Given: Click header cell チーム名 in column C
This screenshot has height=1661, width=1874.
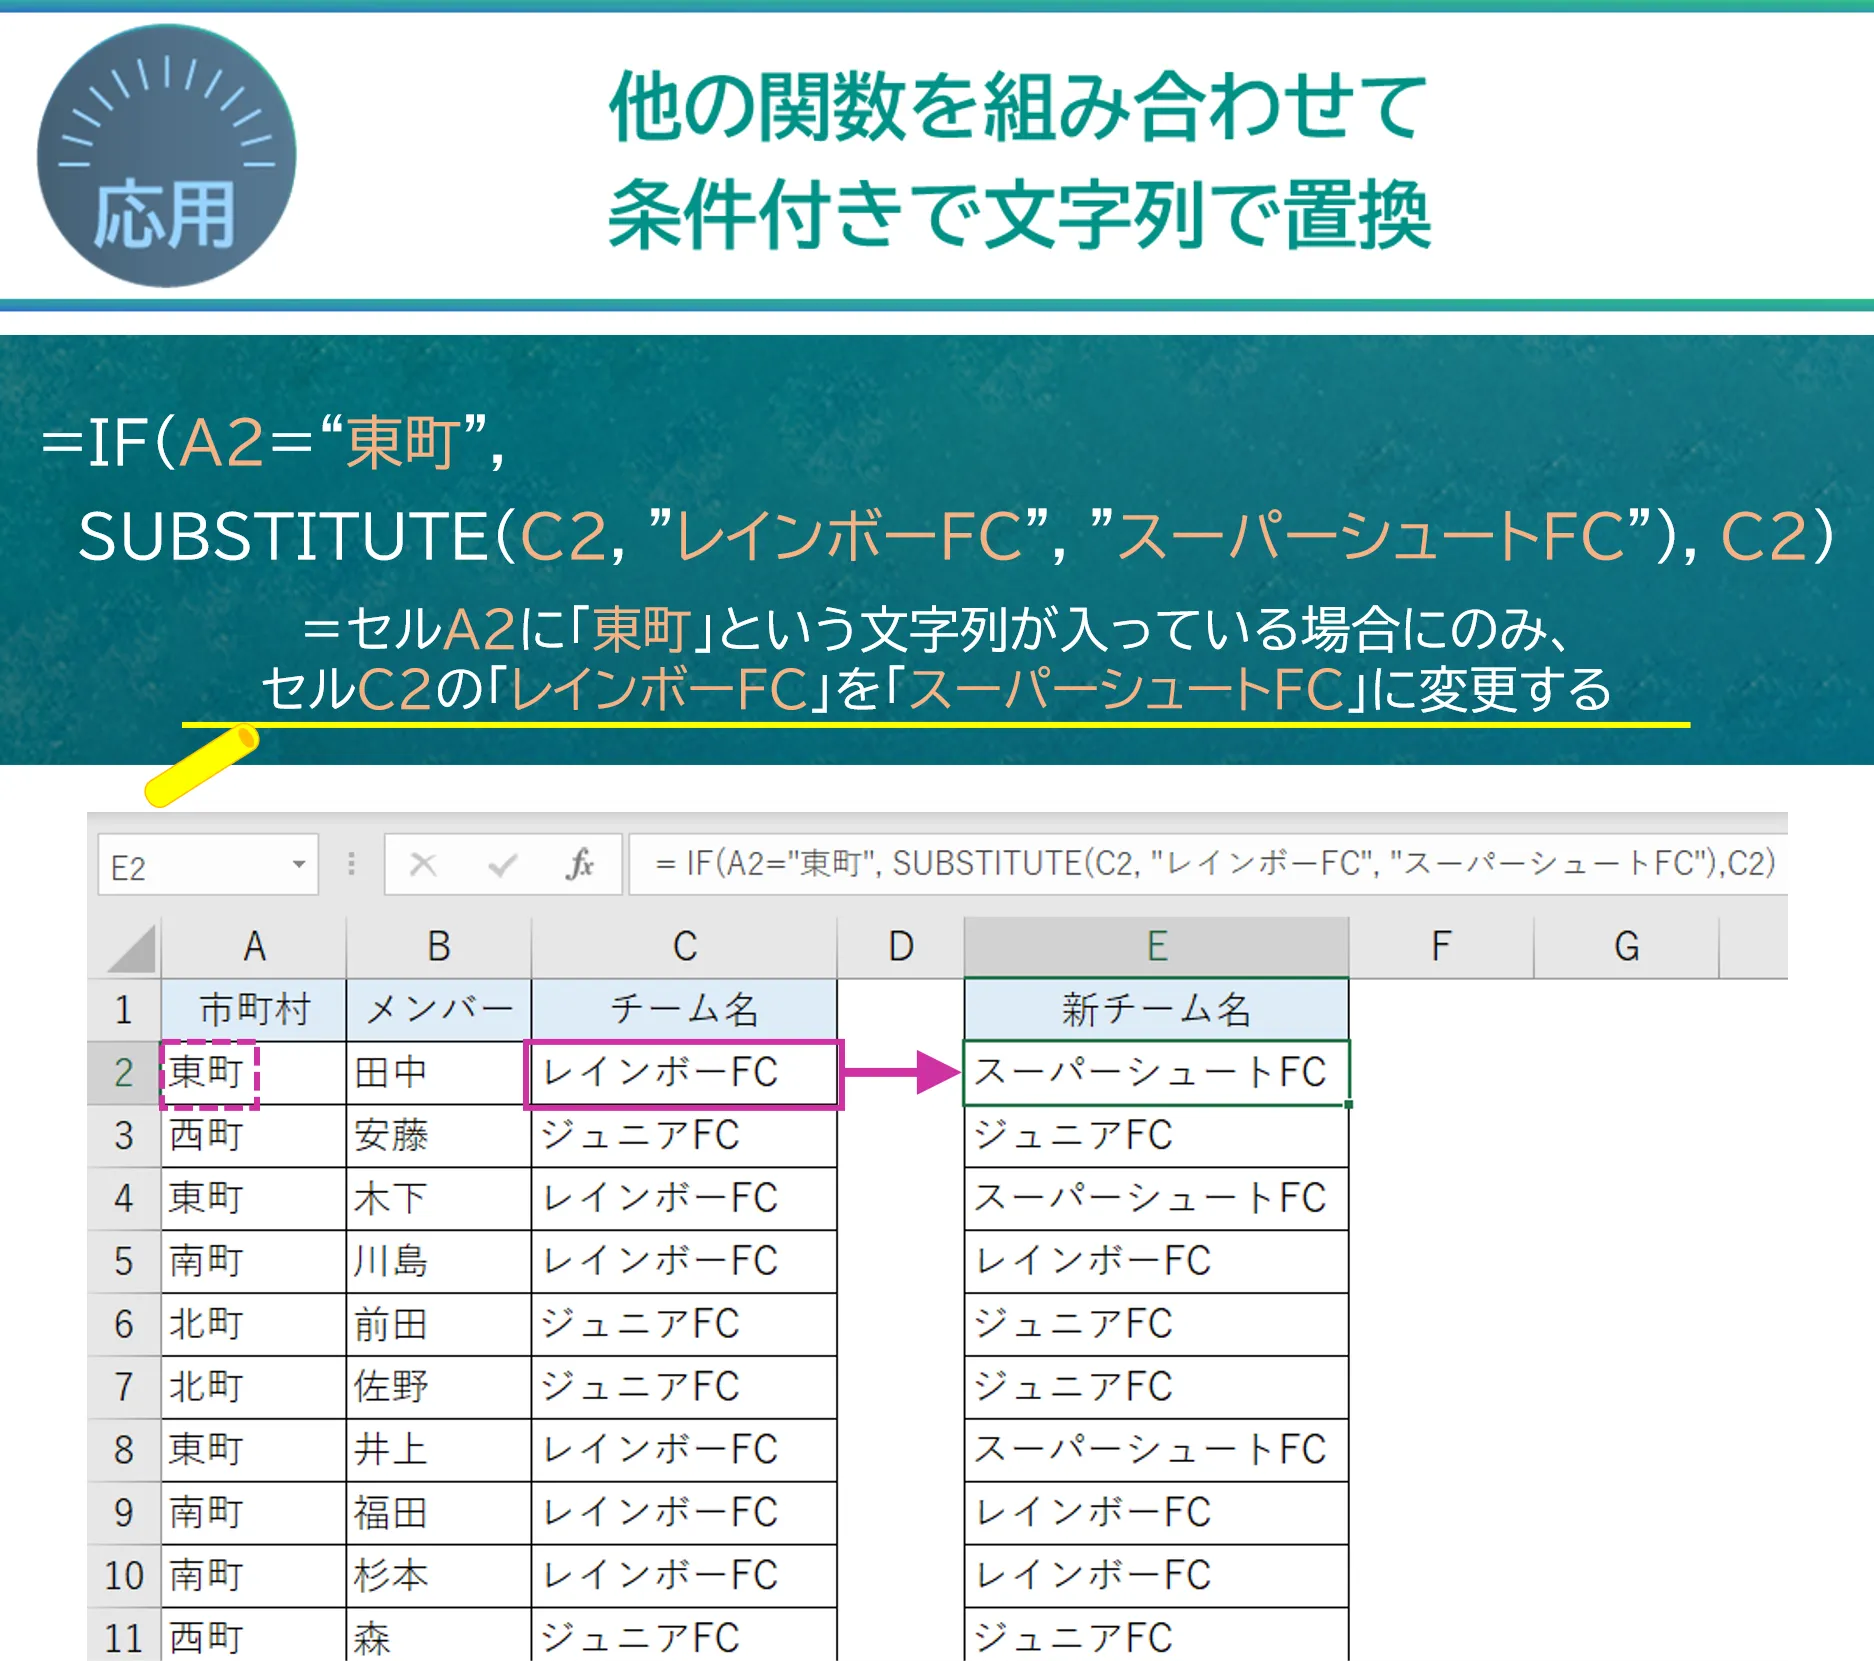Looking at the screenshot, I should [684, 1010].
